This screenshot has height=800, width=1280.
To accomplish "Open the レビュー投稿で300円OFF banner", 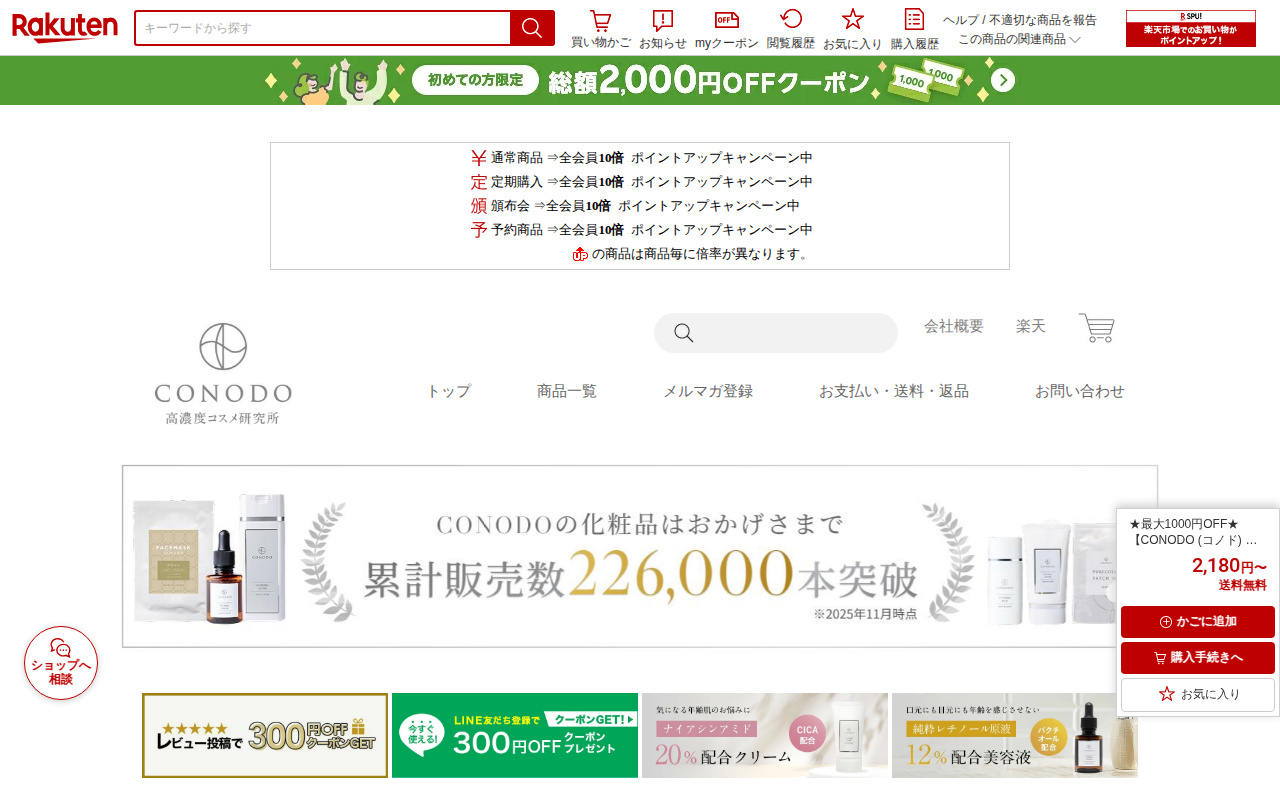I will coord(265,736).
